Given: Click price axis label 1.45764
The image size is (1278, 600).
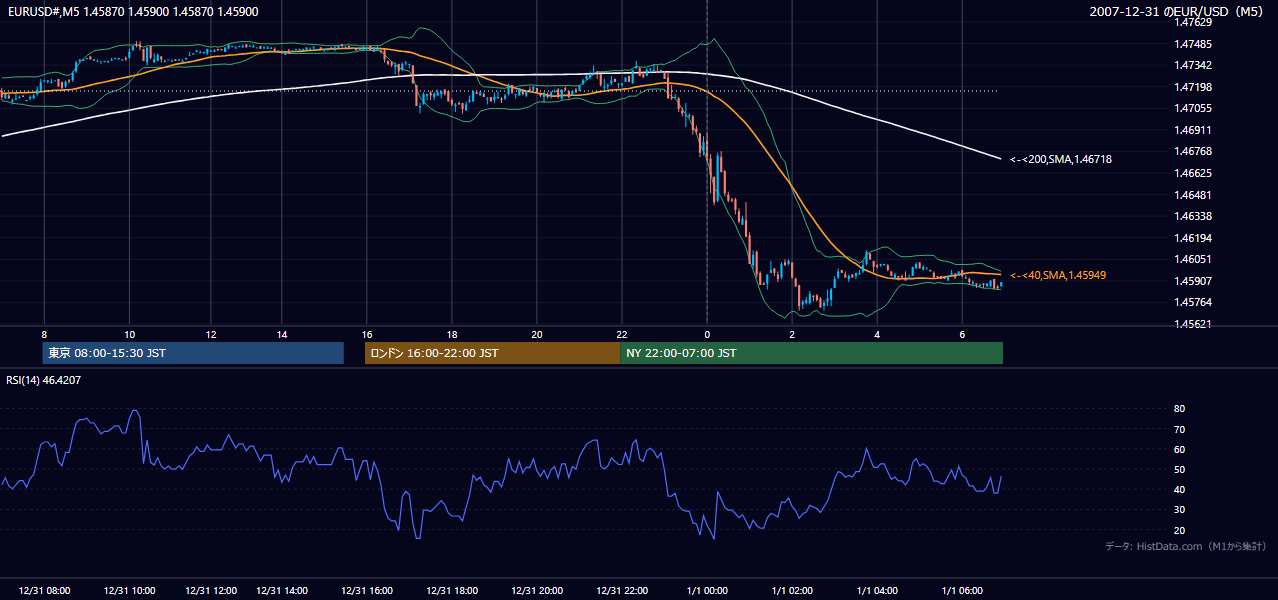Looking at the screenshot, I should point(1193,302).
